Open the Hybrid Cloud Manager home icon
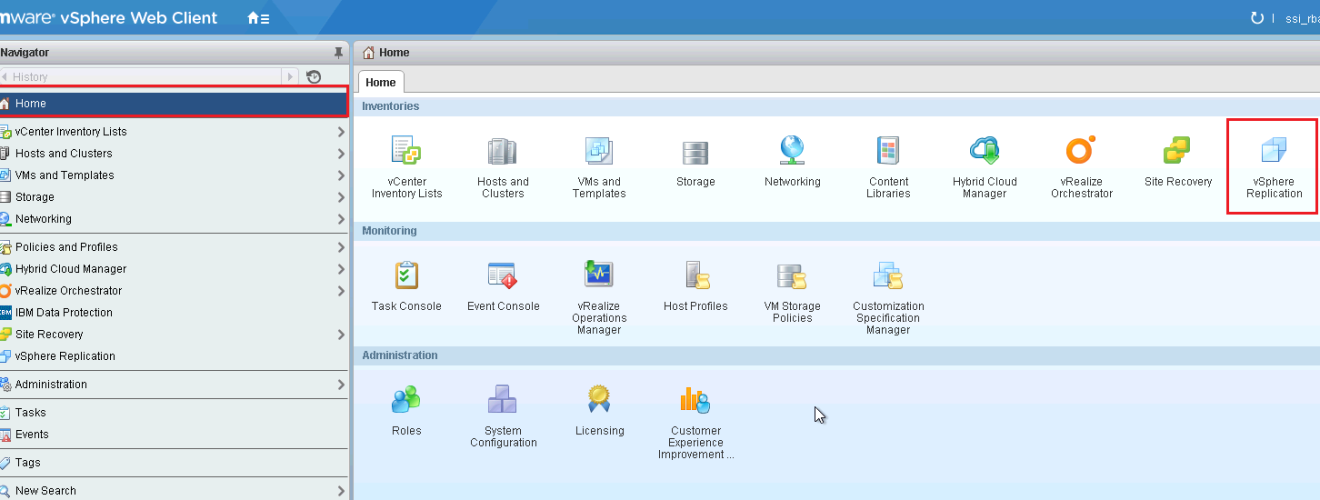The width and height of the screenshot is (1320, 500). (x=985, y=151)
